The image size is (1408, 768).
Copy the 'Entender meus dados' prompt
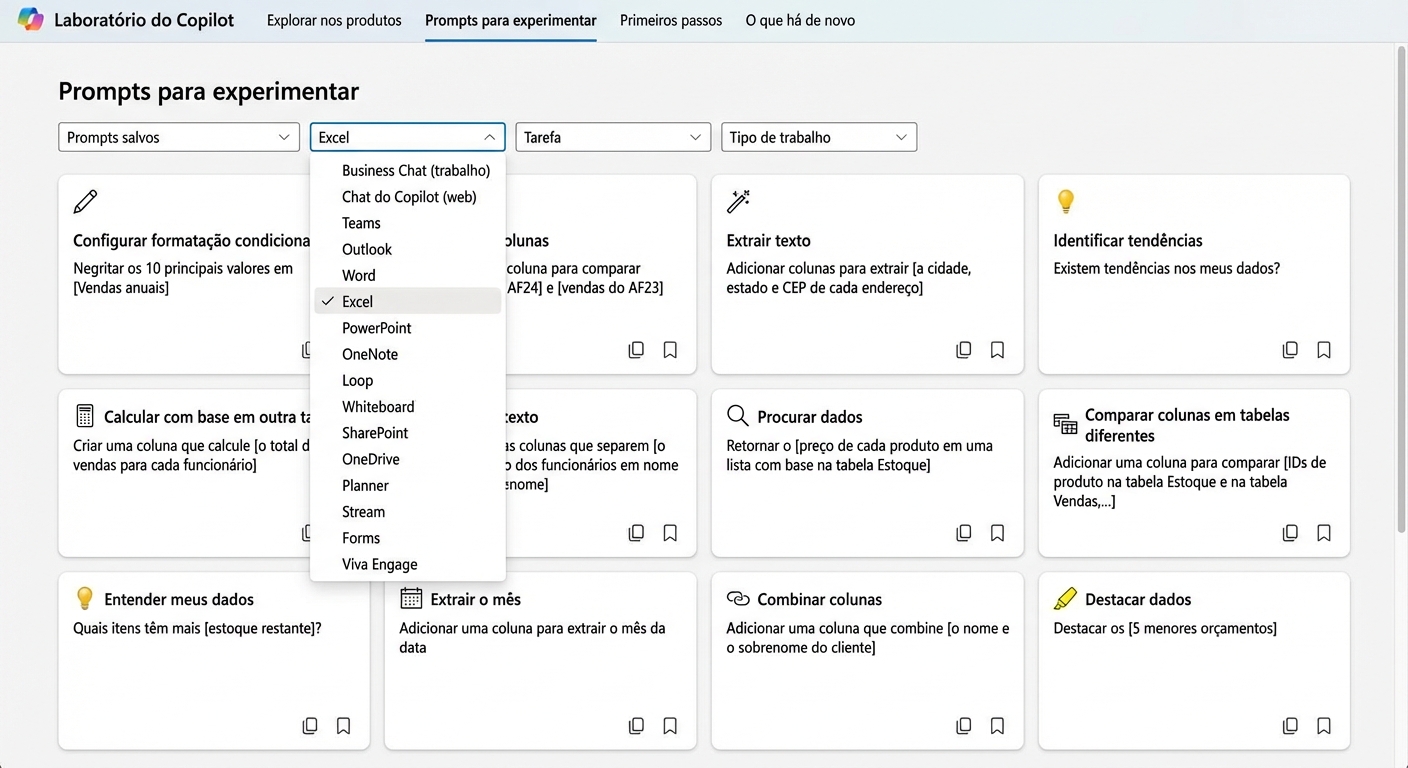click(310, 726)
